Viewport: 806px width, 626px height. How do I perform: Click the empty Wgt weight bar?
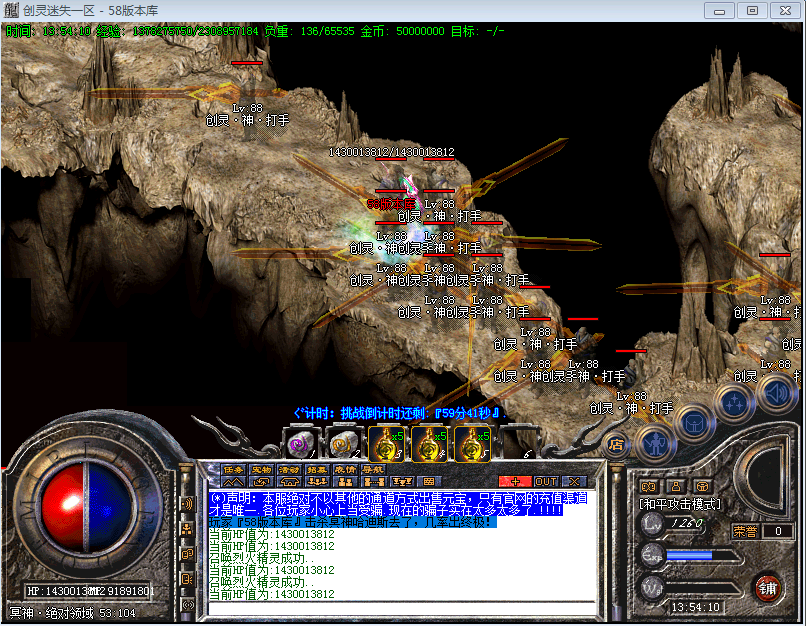point(704,587)
